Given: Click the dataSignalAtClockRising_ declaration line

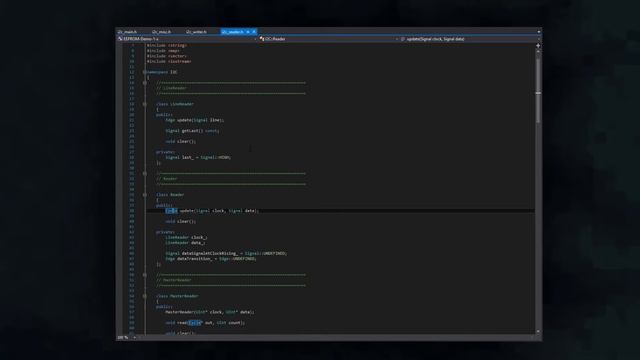Looking at the screenshot, I should (x=226, y=253).
